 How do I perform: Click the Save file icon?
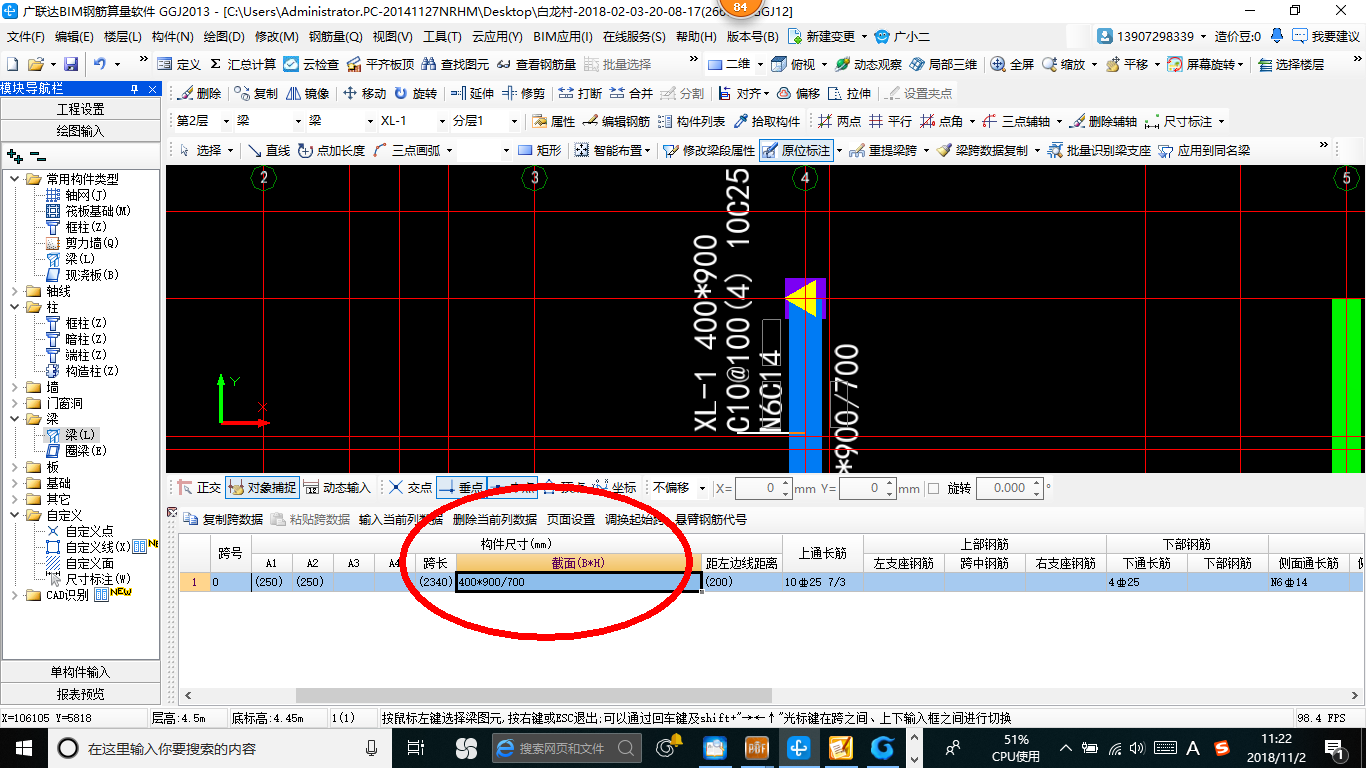[x=70, y=64]
